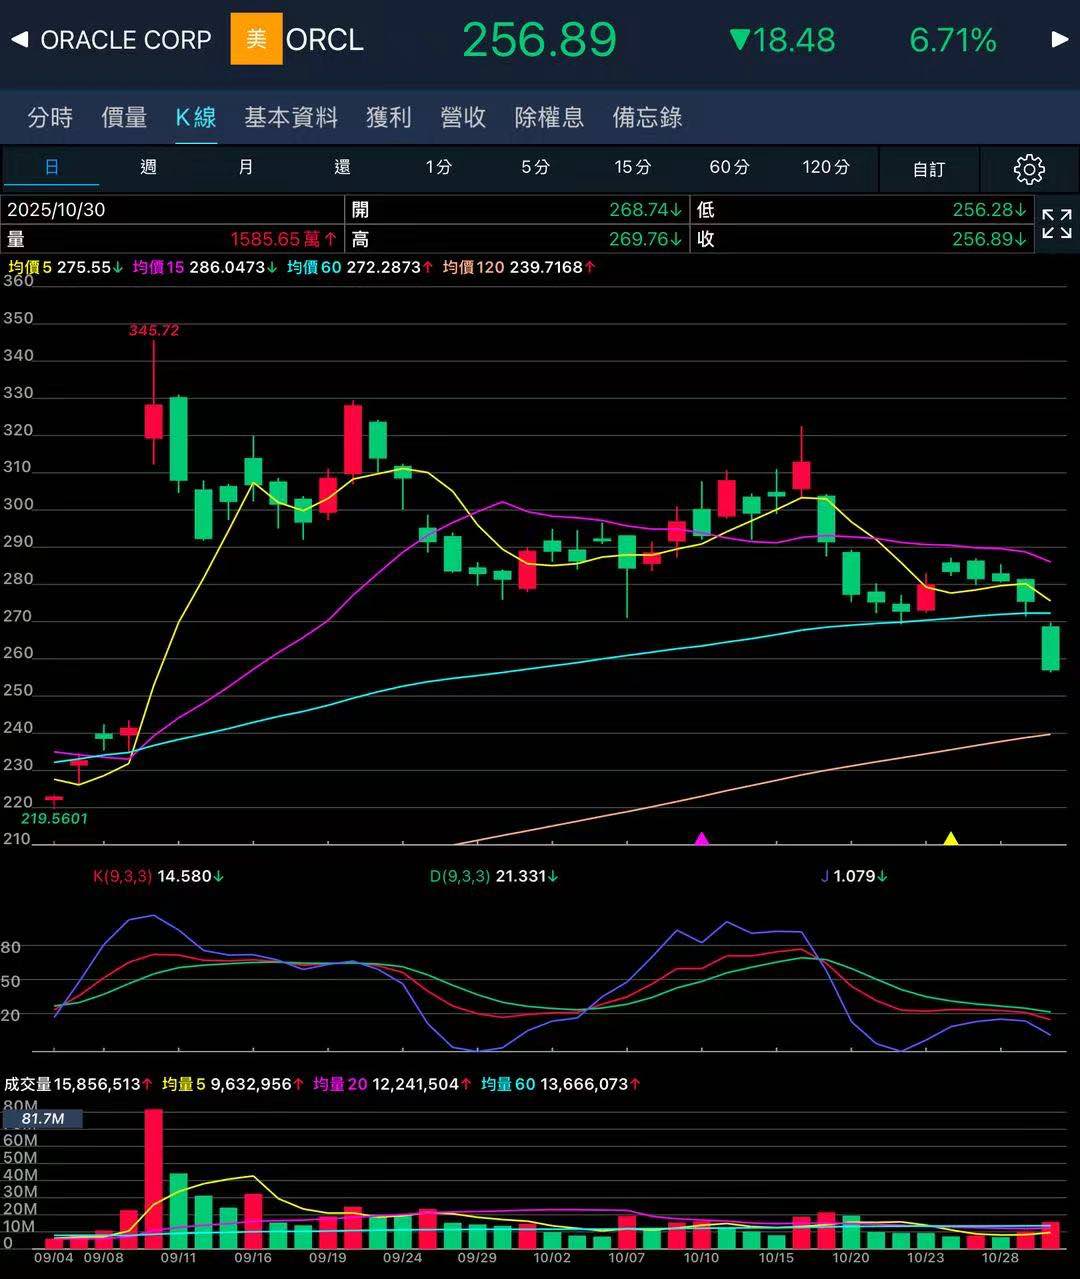The image size is (1080, 1279).
Task: Click the 均價5 moving average legend
Action: tap(30, 267)
